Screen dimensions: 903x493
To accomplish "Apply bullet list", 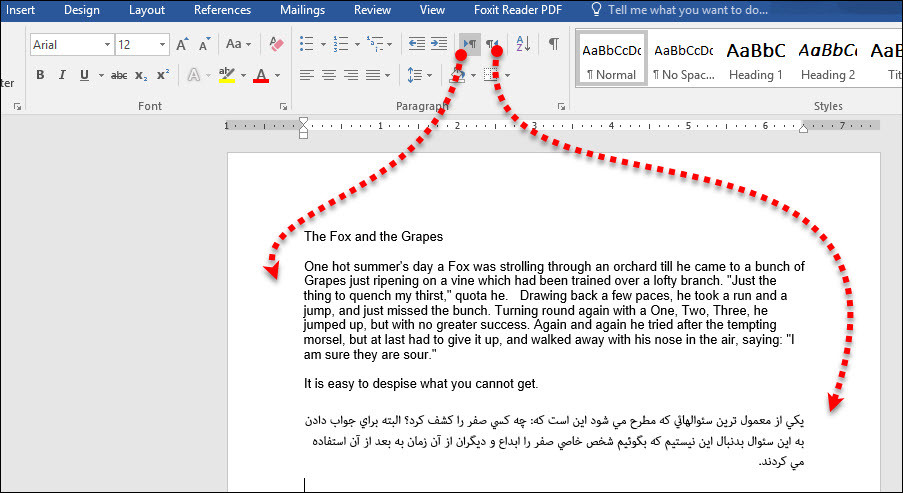I will coord(306,44).
